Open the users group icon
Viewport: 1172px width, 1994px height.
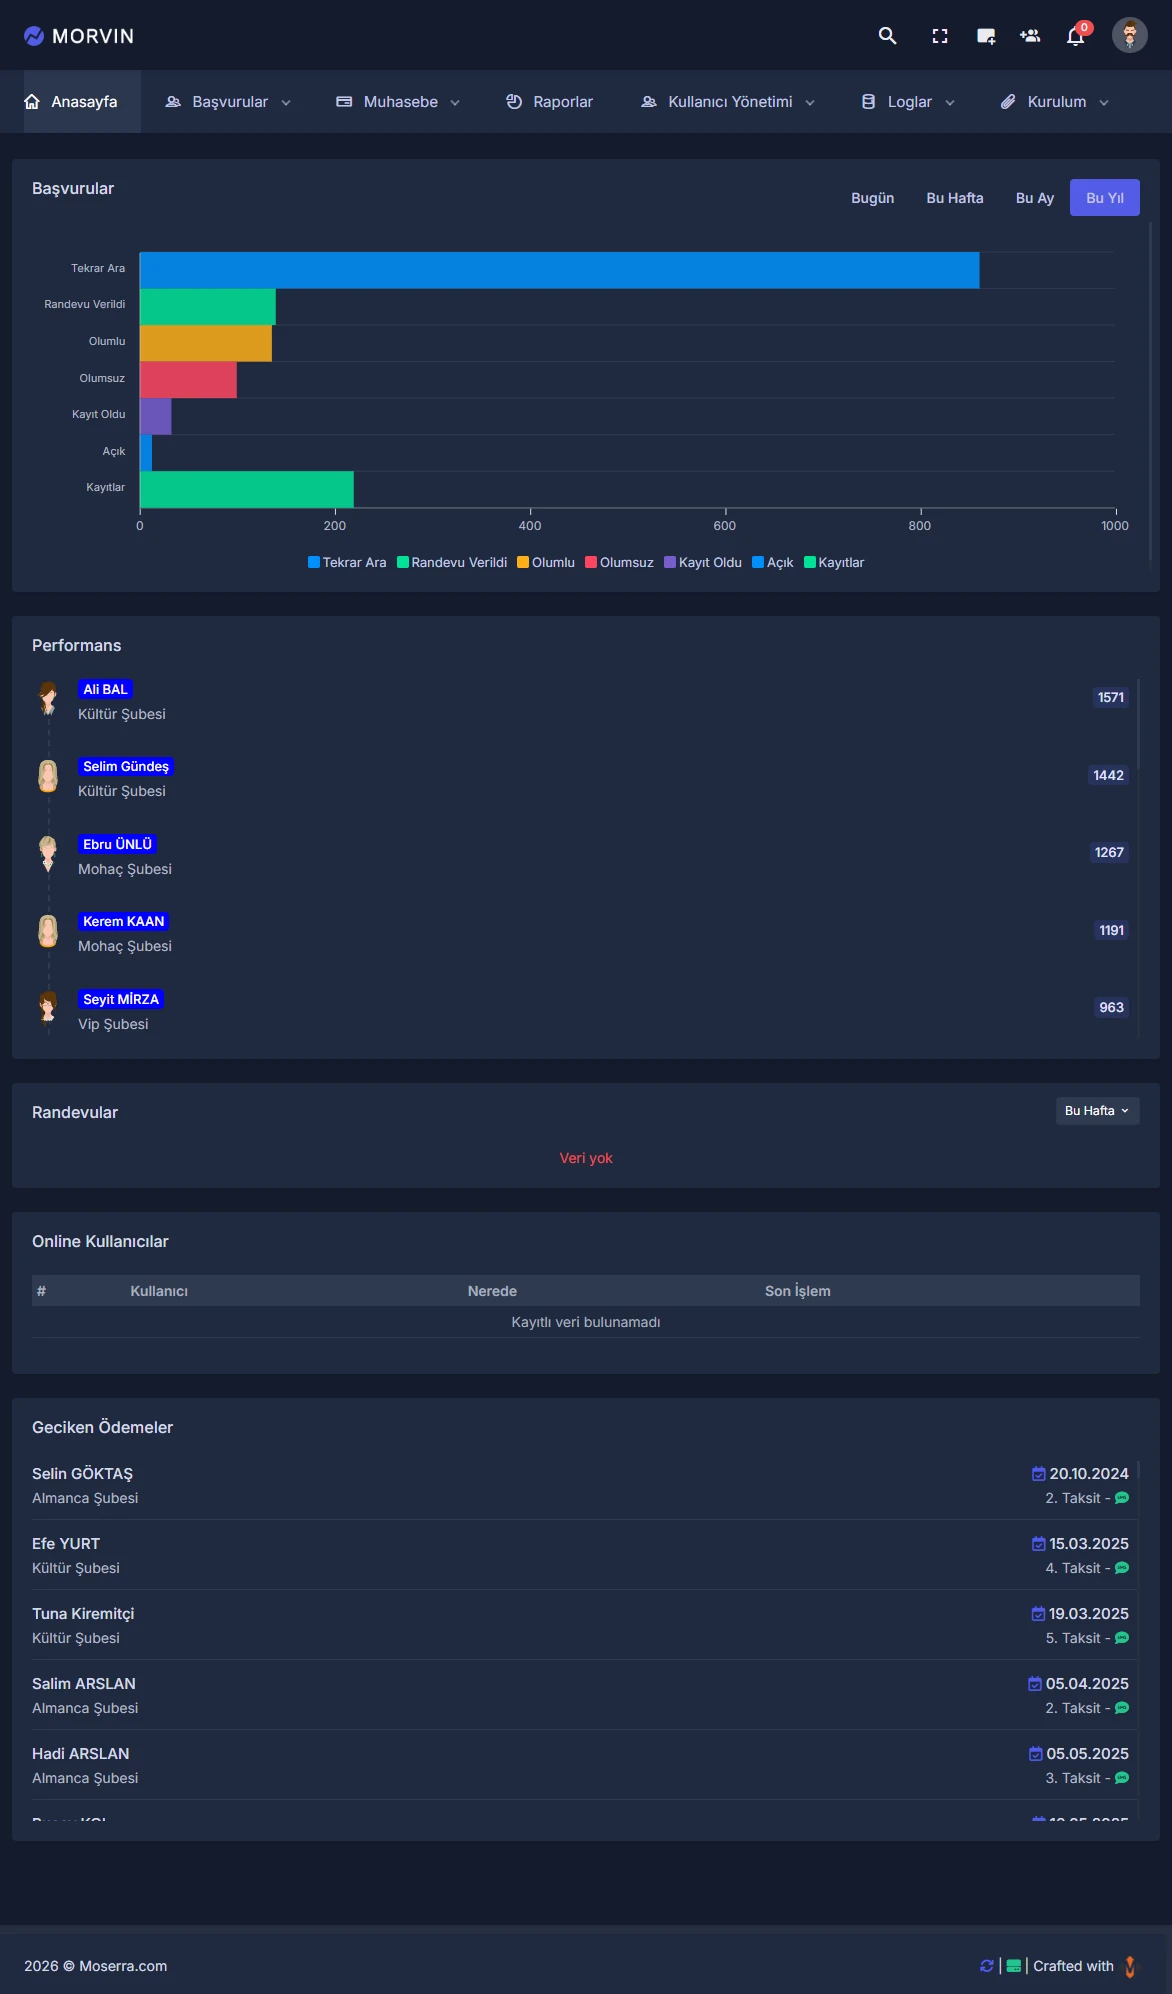(x=1030, y=36)
